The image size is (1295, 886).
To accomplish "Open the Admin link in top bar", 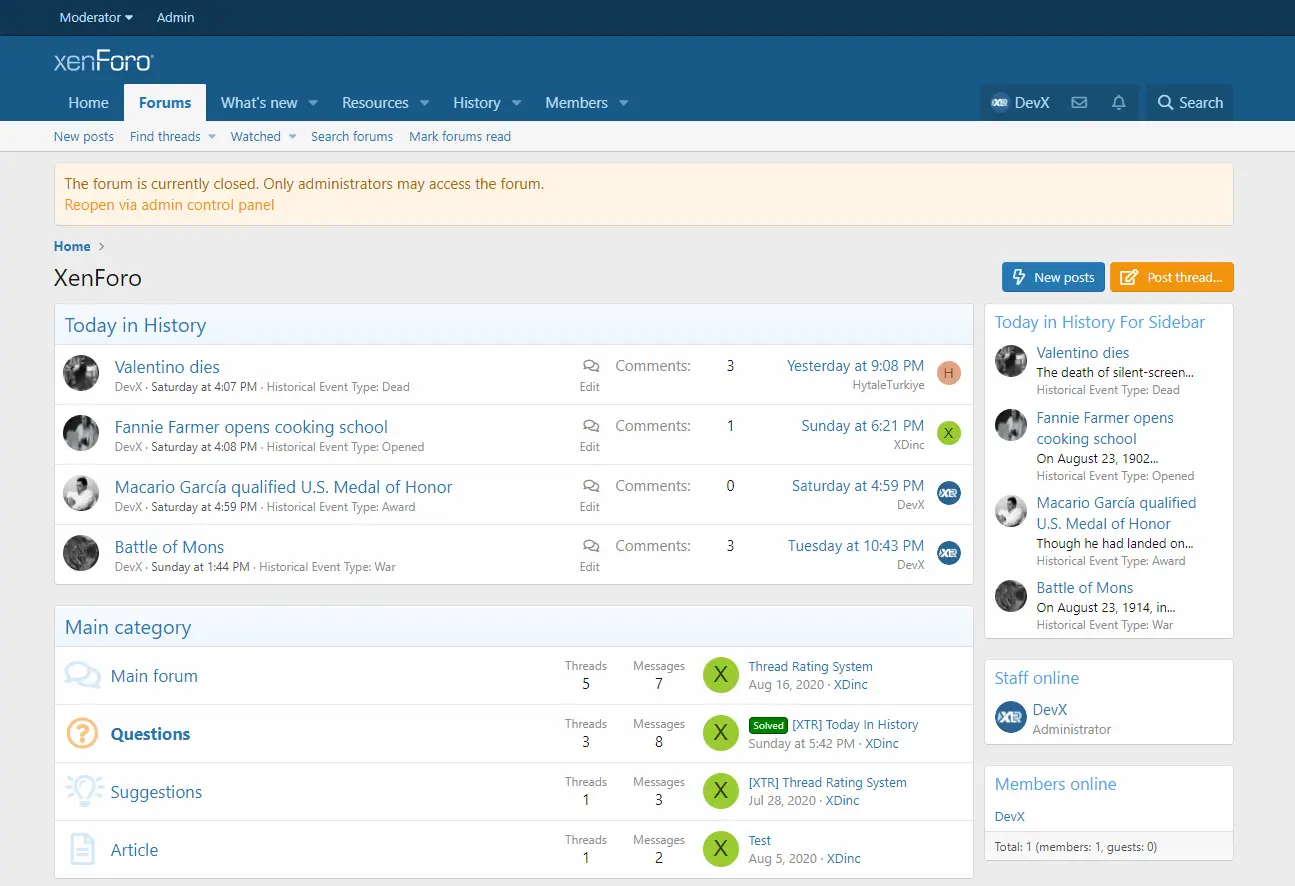I will click(176, 18).
